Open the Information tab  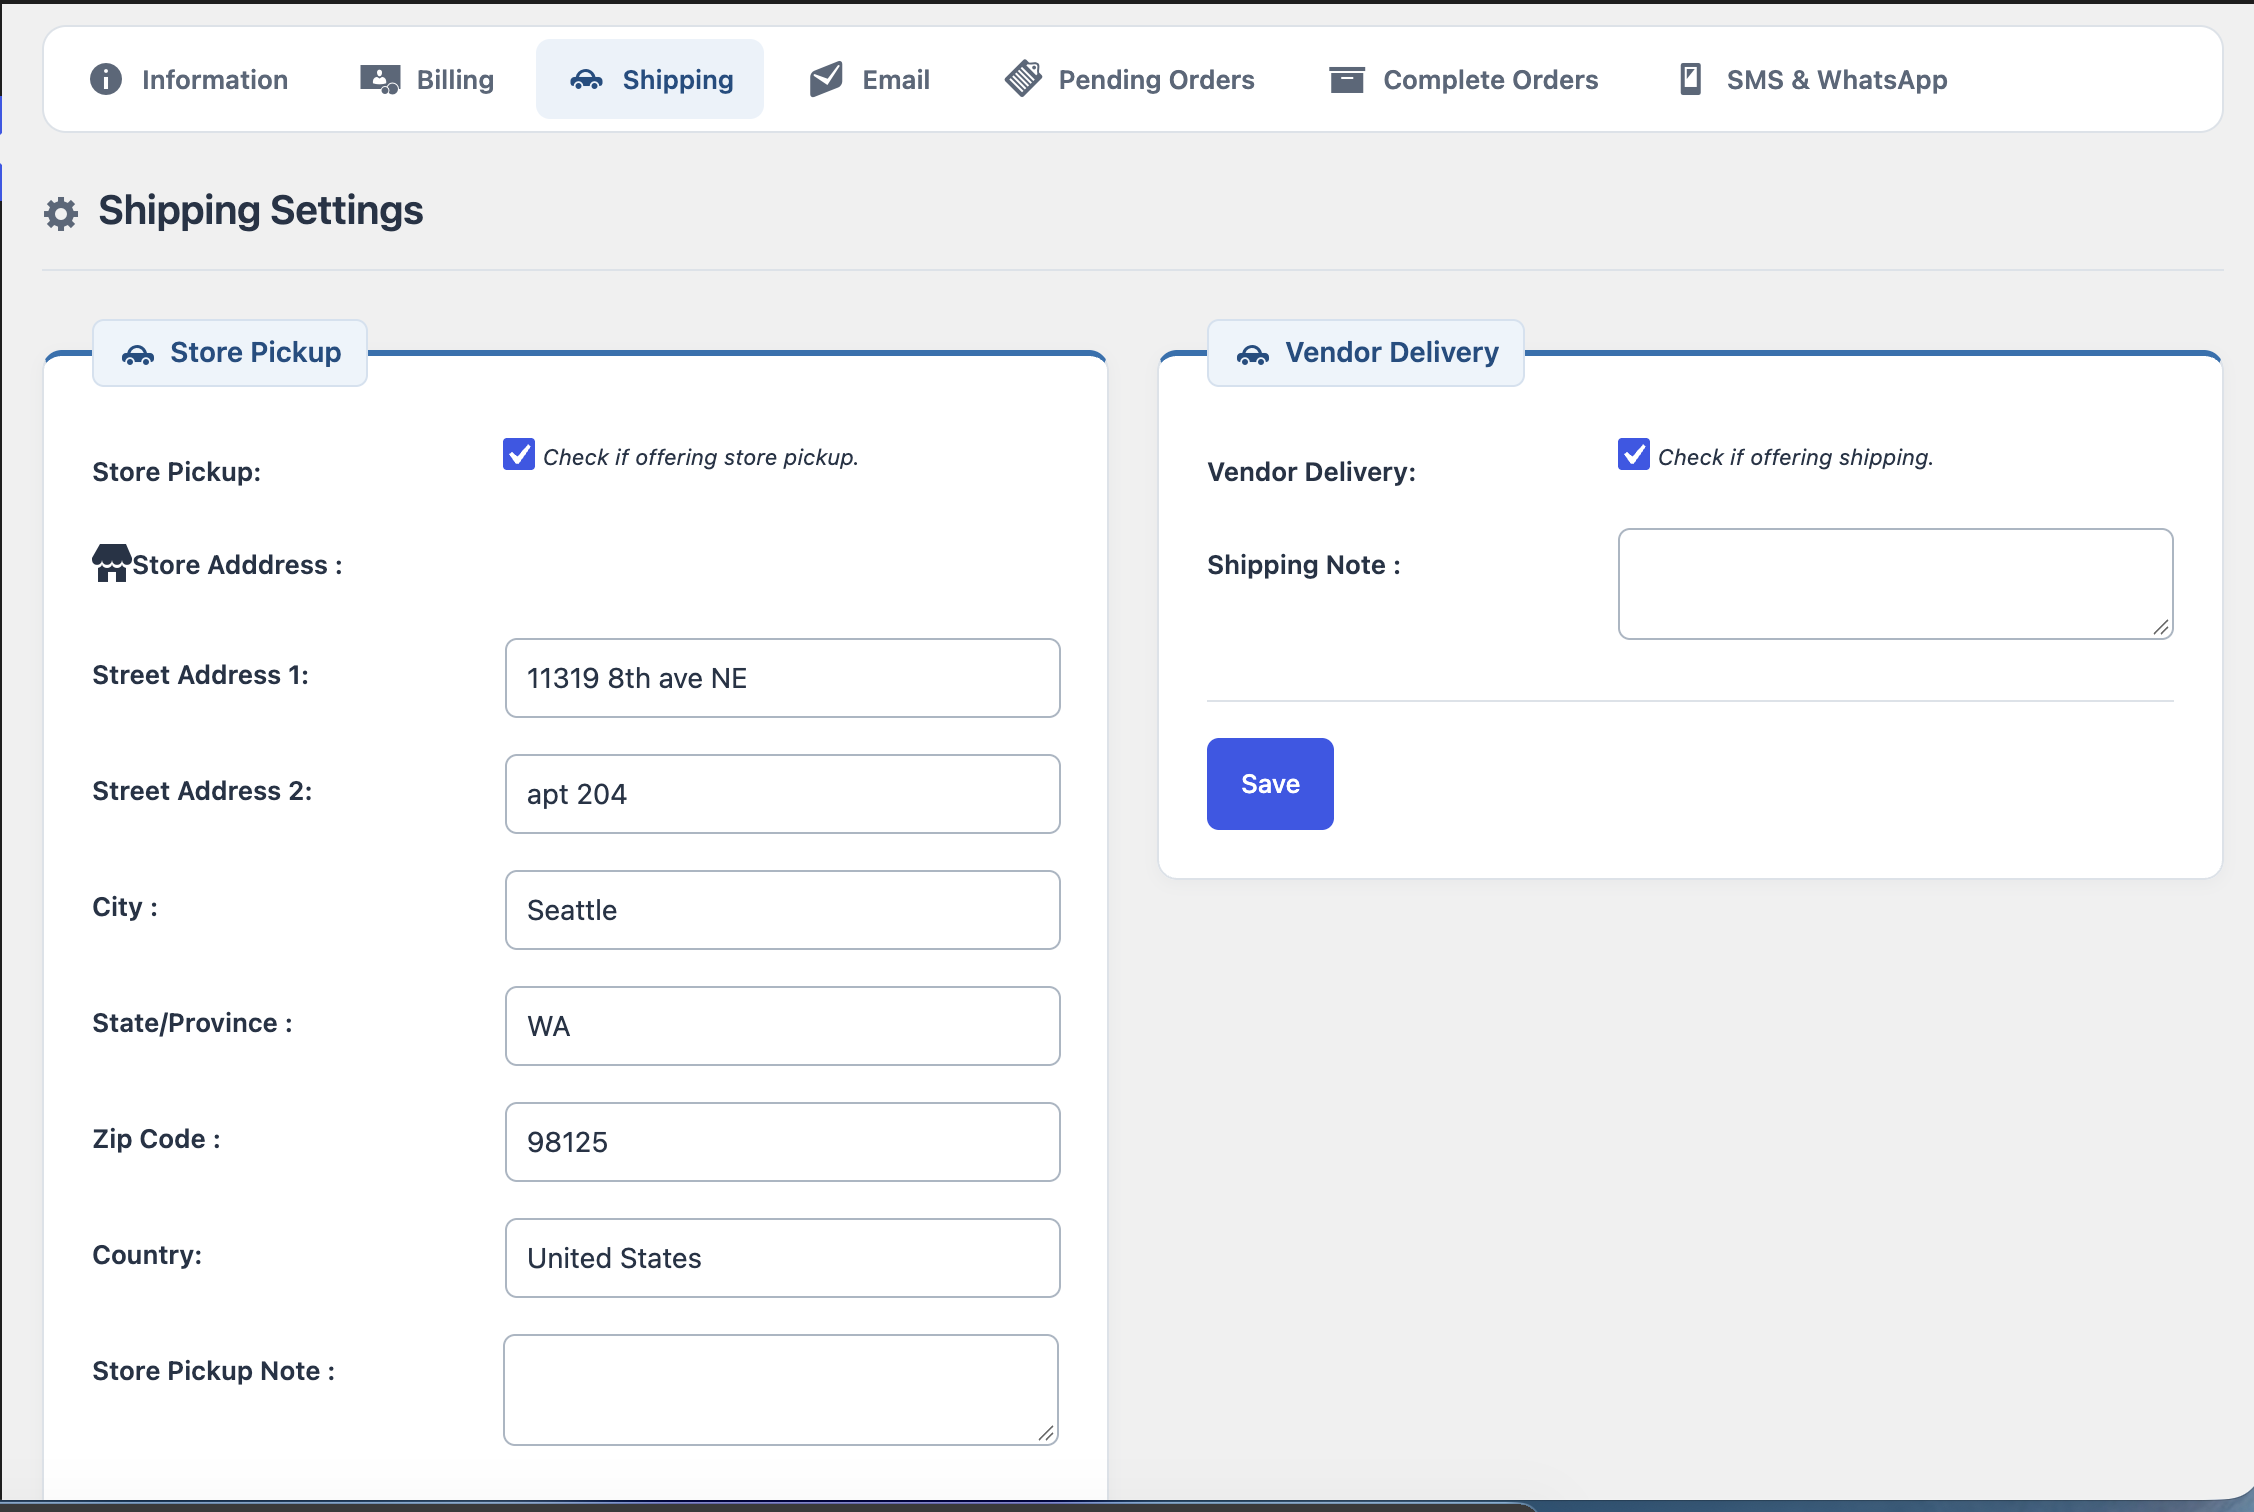point(190,79)
